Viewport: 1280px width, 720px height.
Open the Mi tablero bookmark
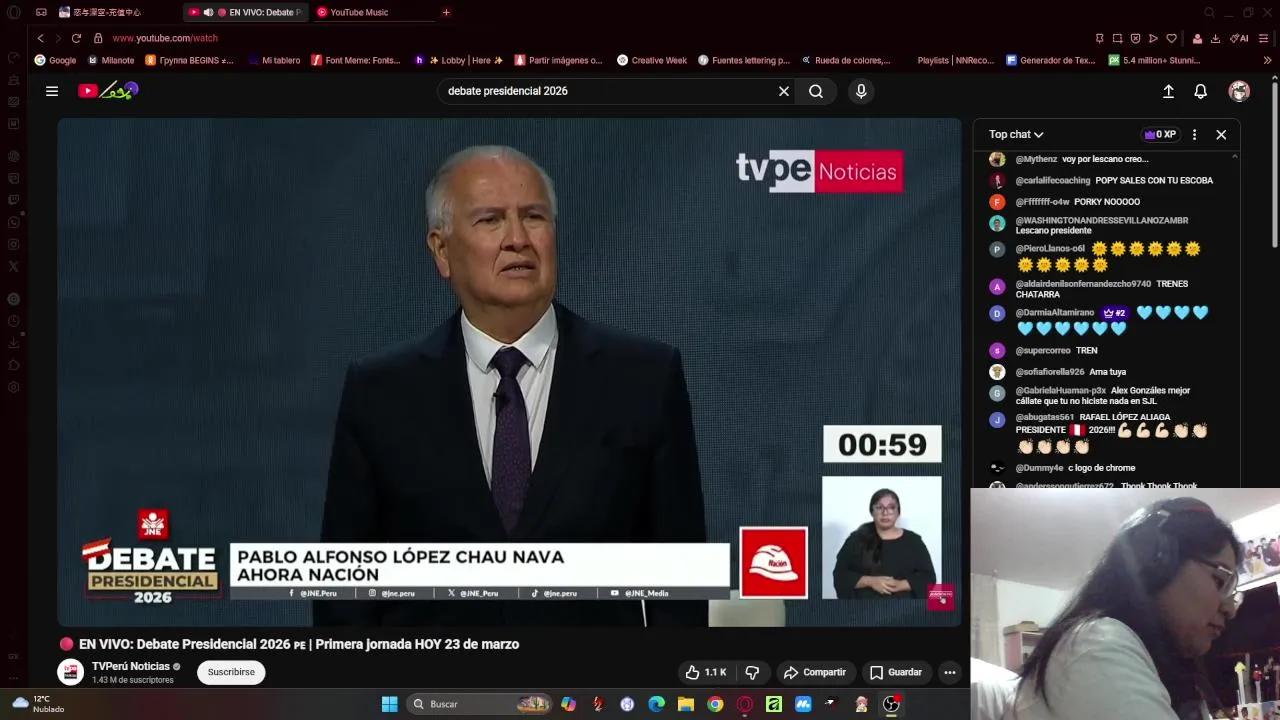[274, 60]
